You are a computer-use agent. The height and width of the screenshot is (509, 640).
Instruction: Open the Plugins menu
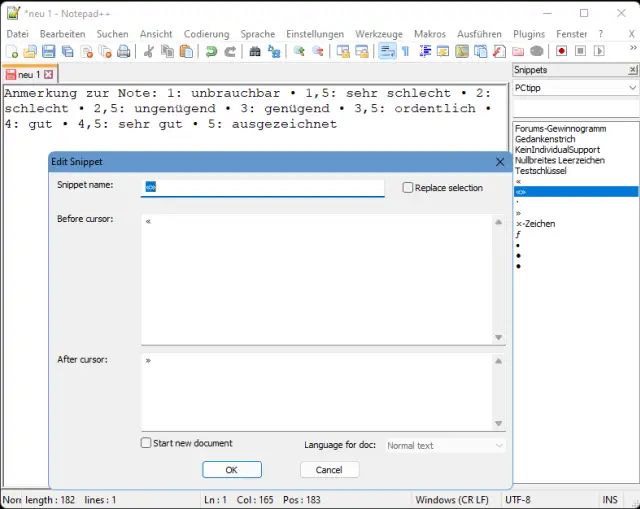click(529, 34)
